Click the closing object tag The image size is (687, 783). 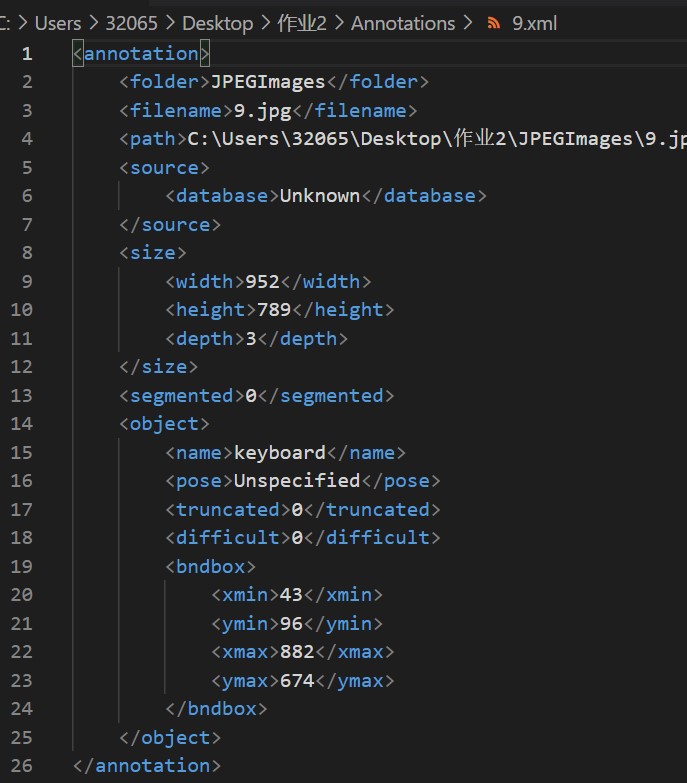[170, 737]
